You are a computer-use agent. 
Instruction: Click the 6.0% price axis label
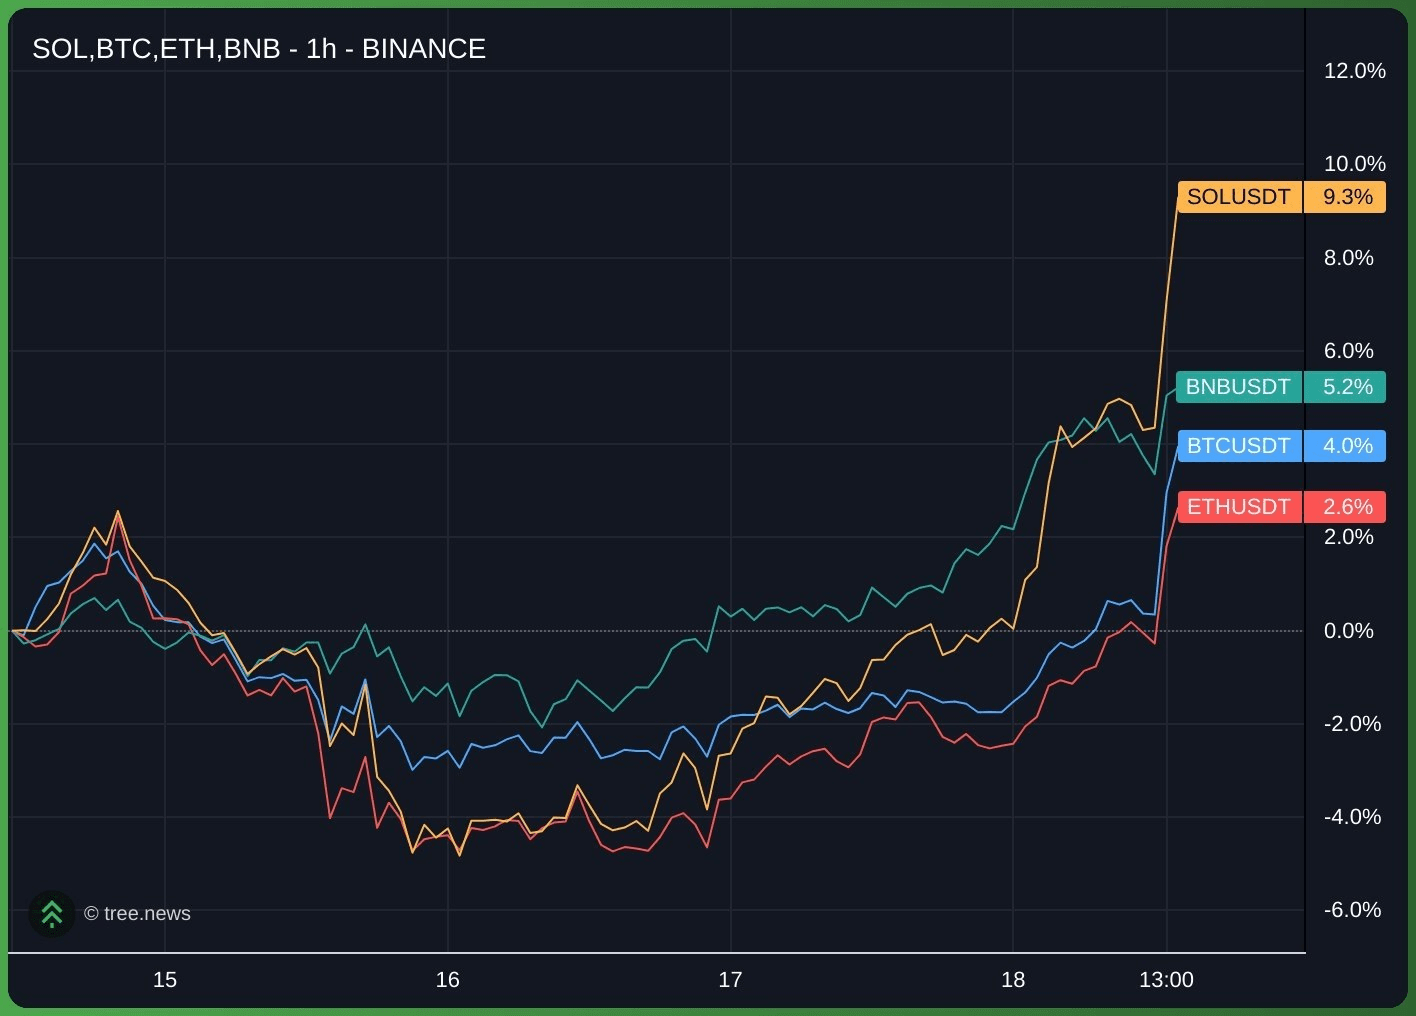(x=1348, y=351)
